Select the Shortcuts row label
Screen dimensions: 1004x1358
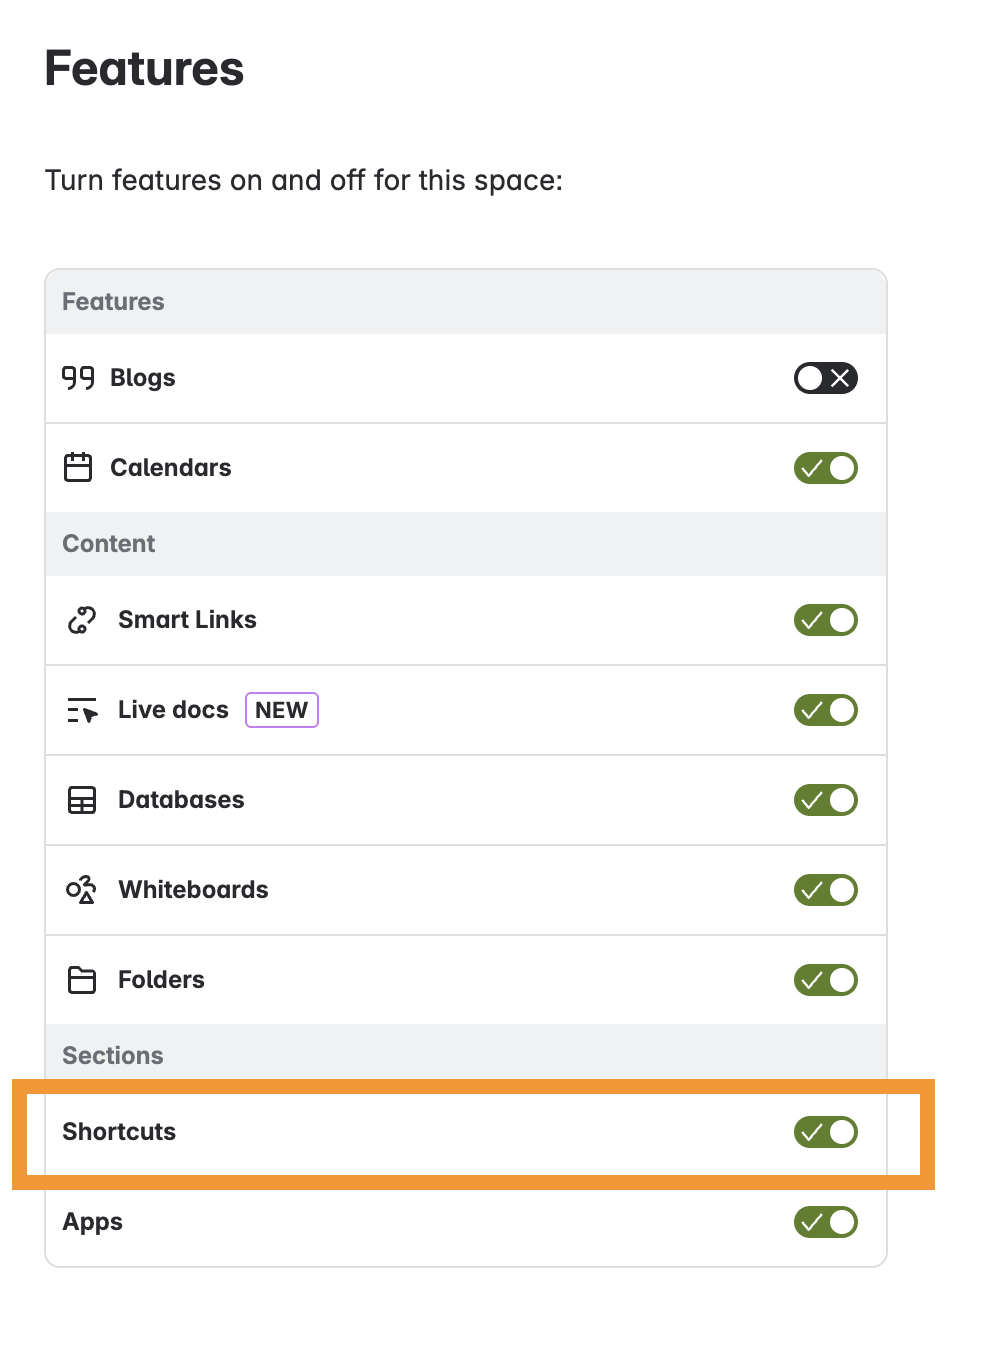(x=118, y=1132)
